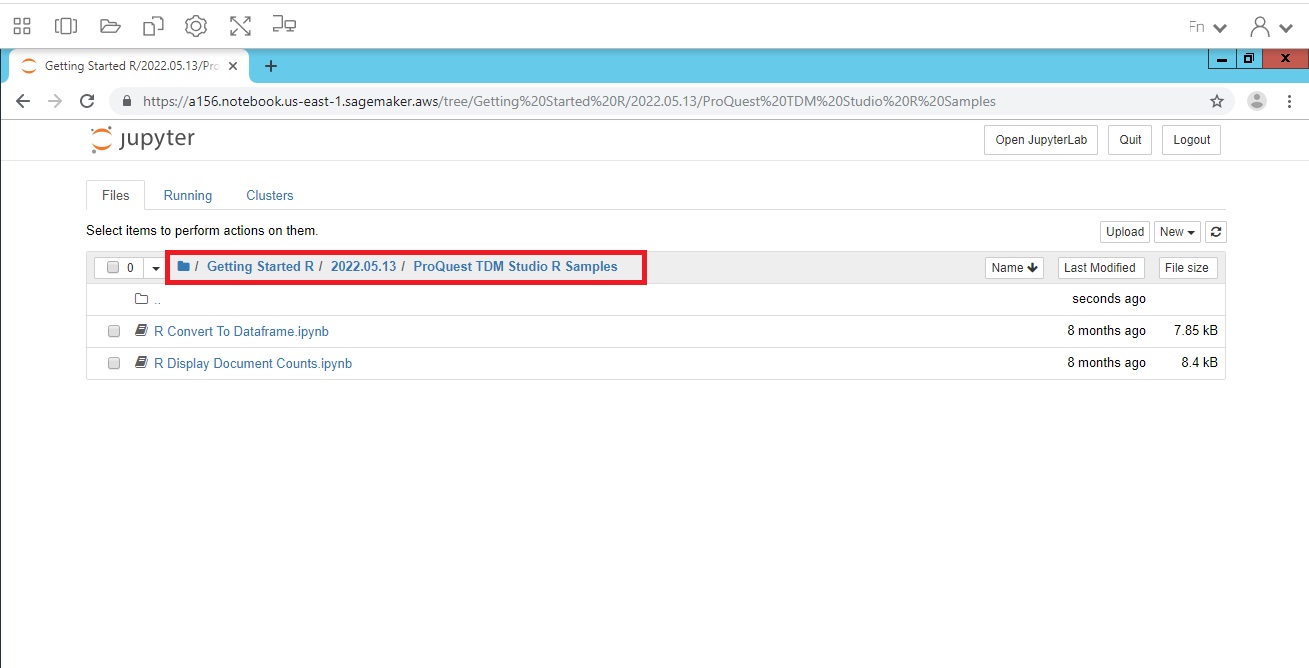Viewport: 1309px width, 668px height.
Task: Open browser three-dot menu
Action: click(x=1290, y=101)
